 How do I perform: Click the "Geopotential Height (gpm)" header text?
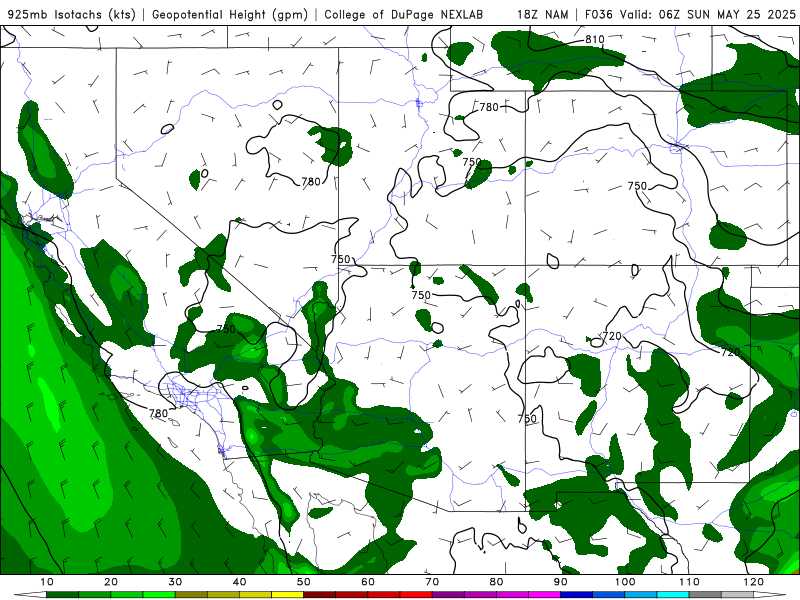230,15
